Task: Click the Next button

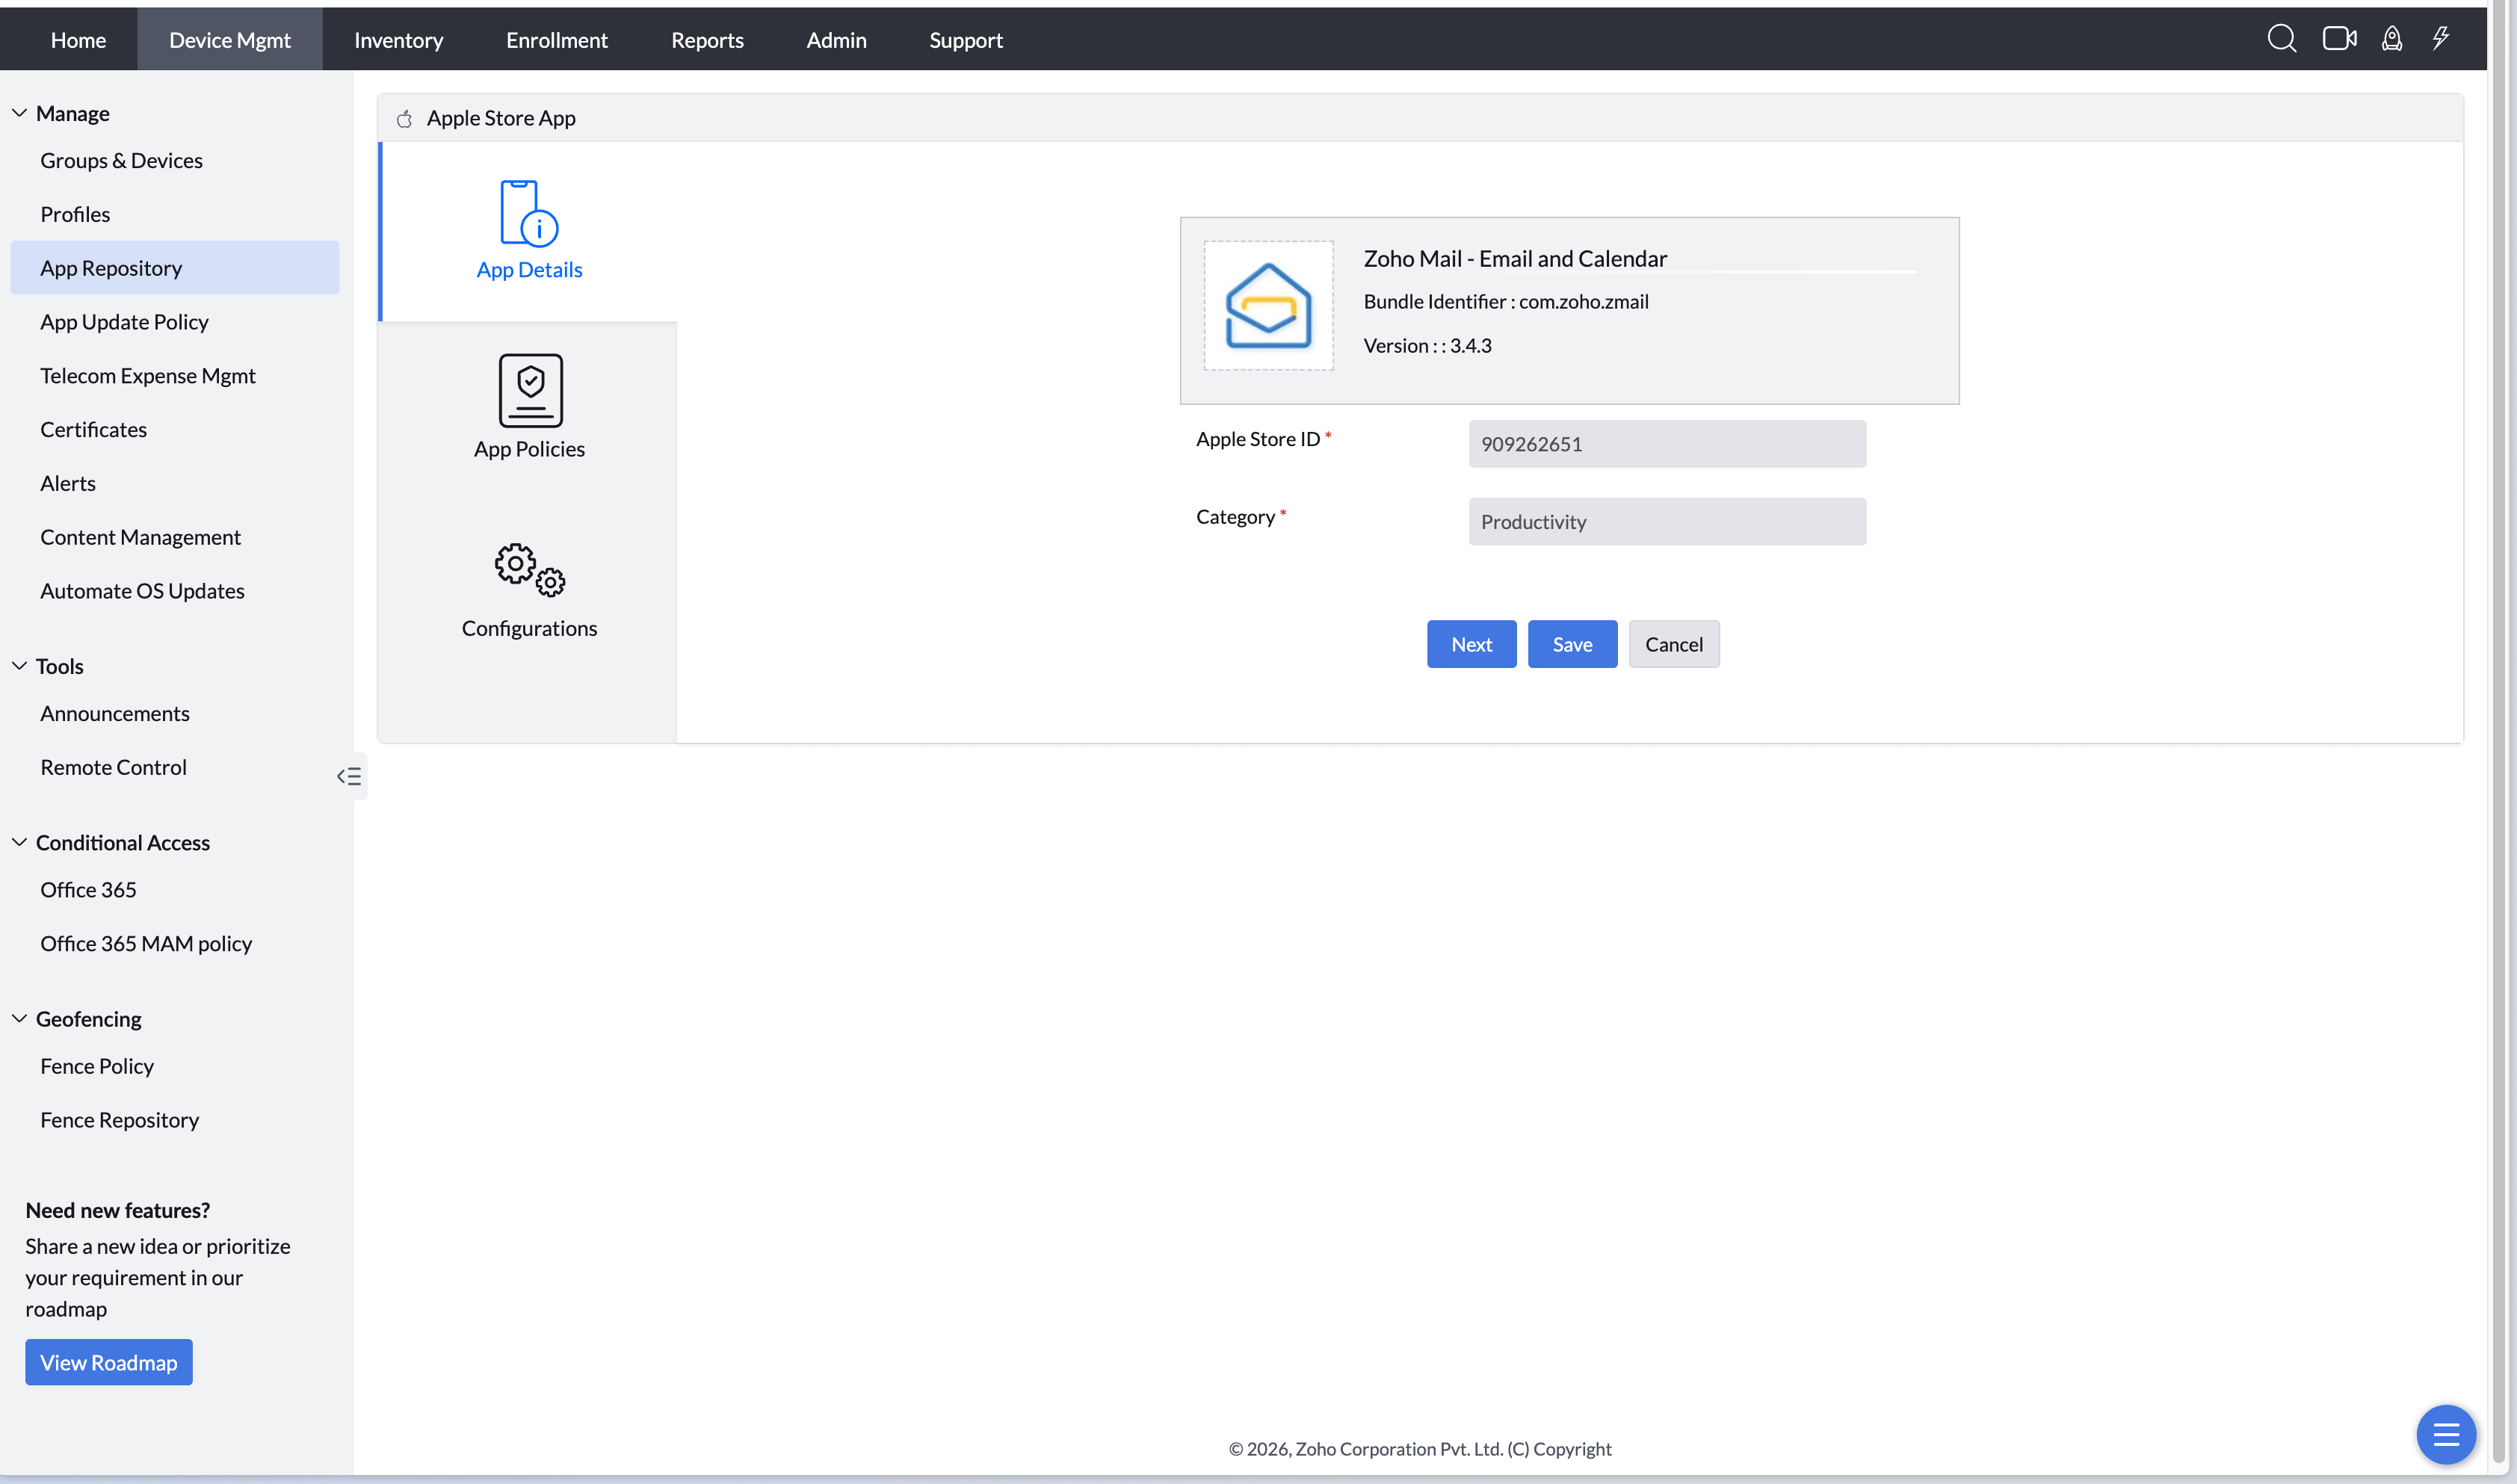Action: [1471, 644]
